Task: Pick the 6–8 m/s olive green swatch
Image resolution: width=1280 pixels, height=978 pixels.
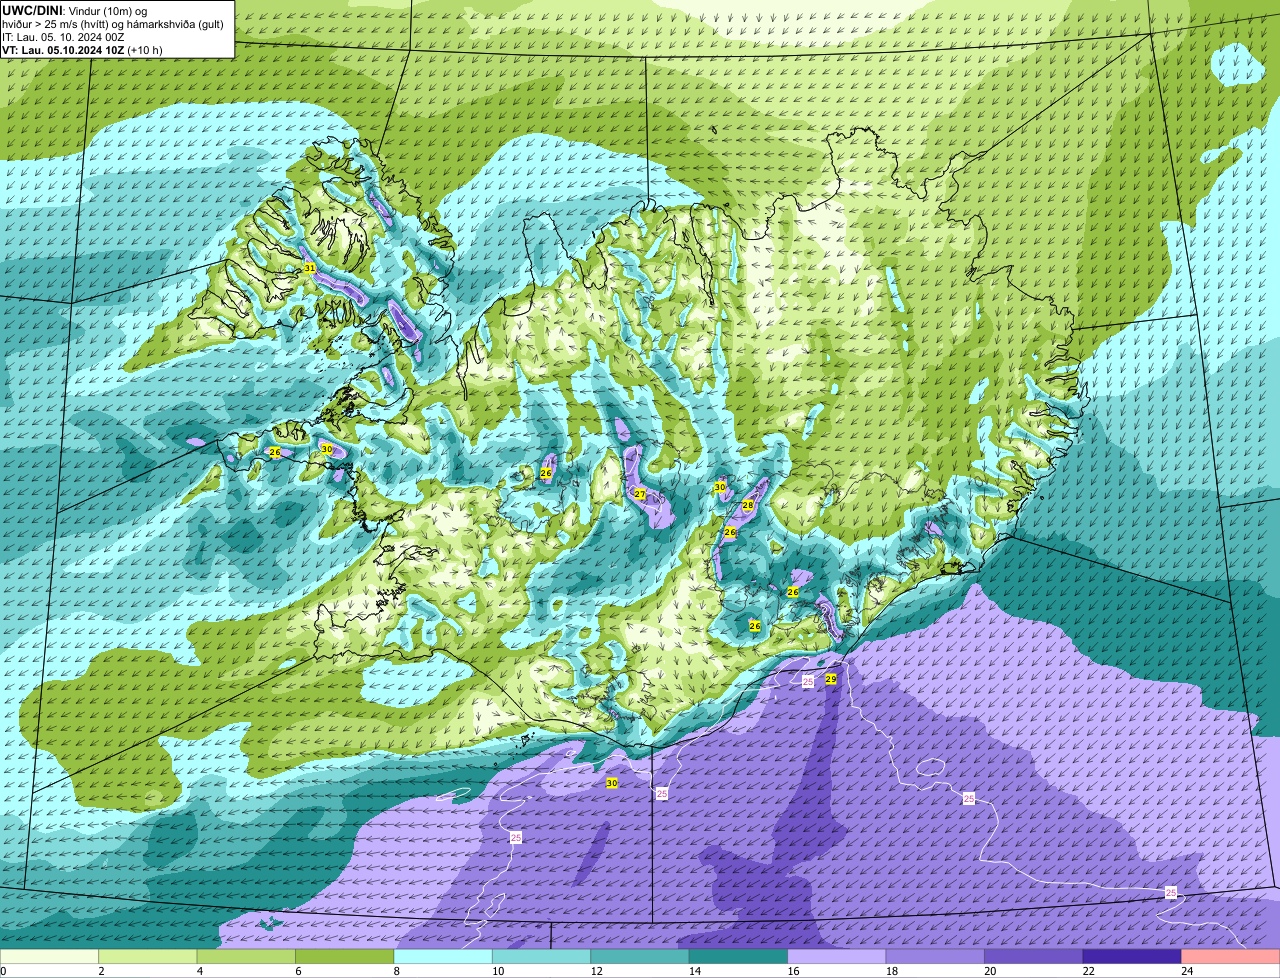Action: 345,957
